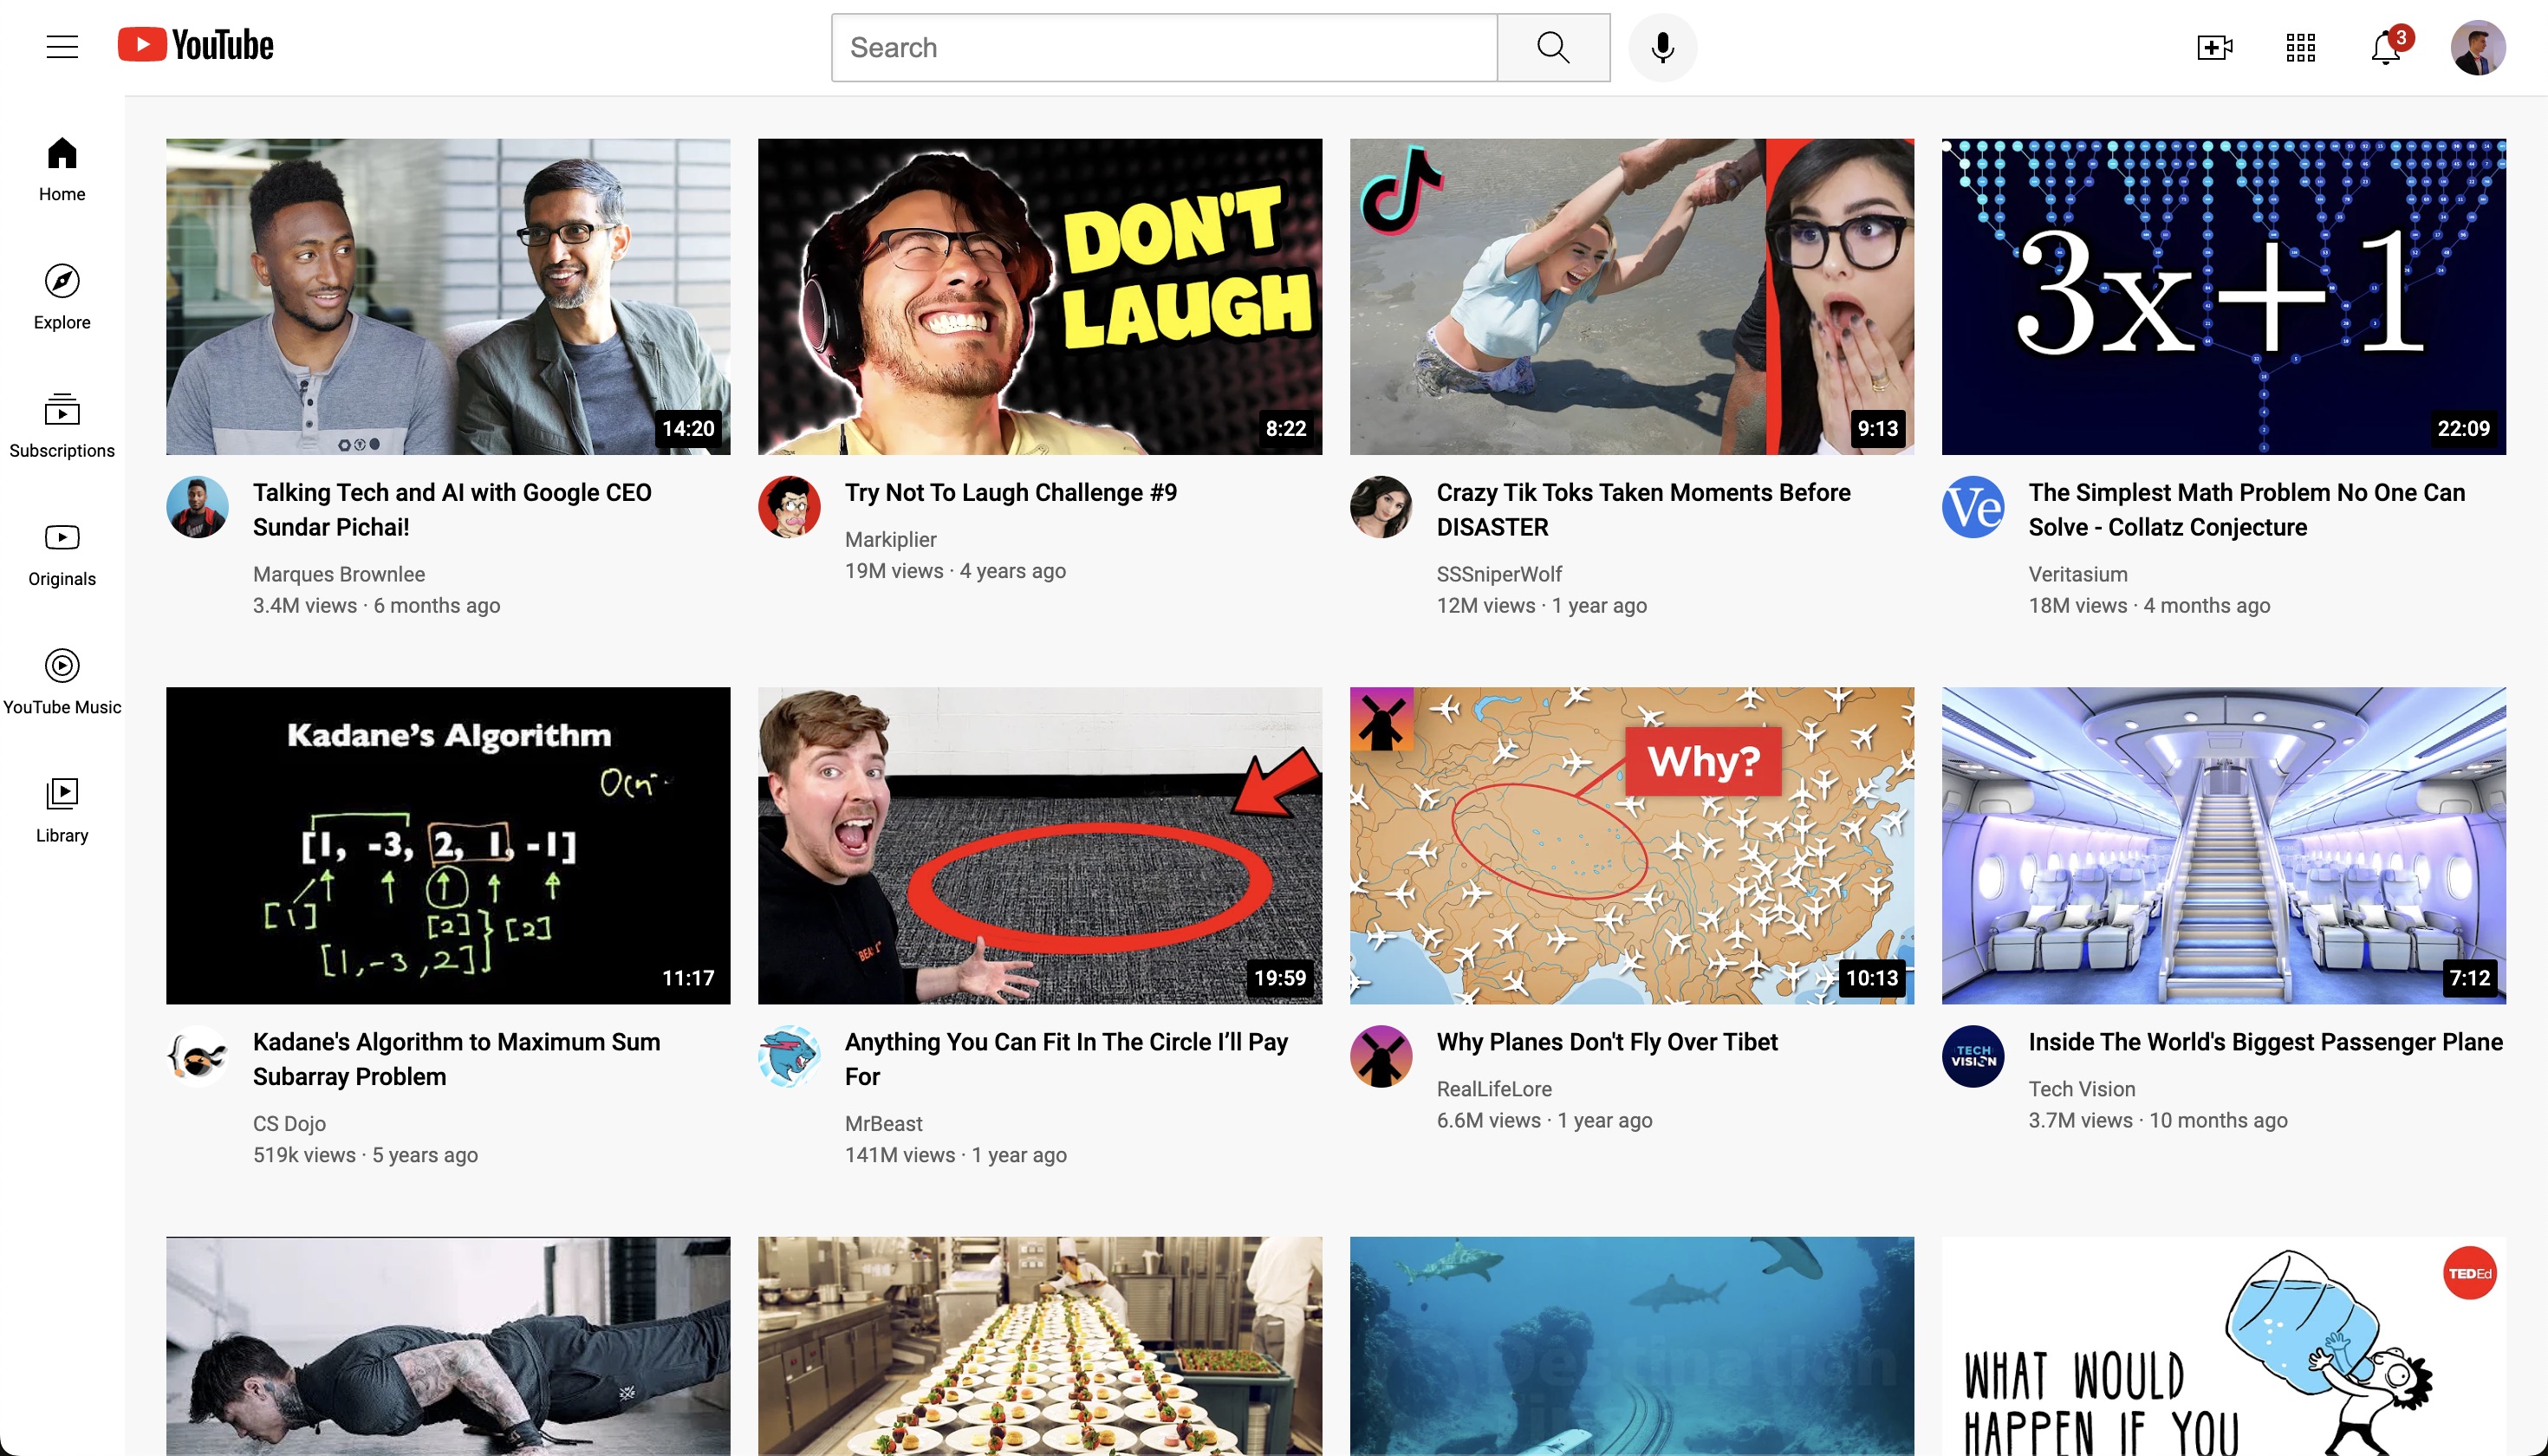Click the microphone search icon
This screenshot has width=2548, height=1456.
tap(1661, 48)
